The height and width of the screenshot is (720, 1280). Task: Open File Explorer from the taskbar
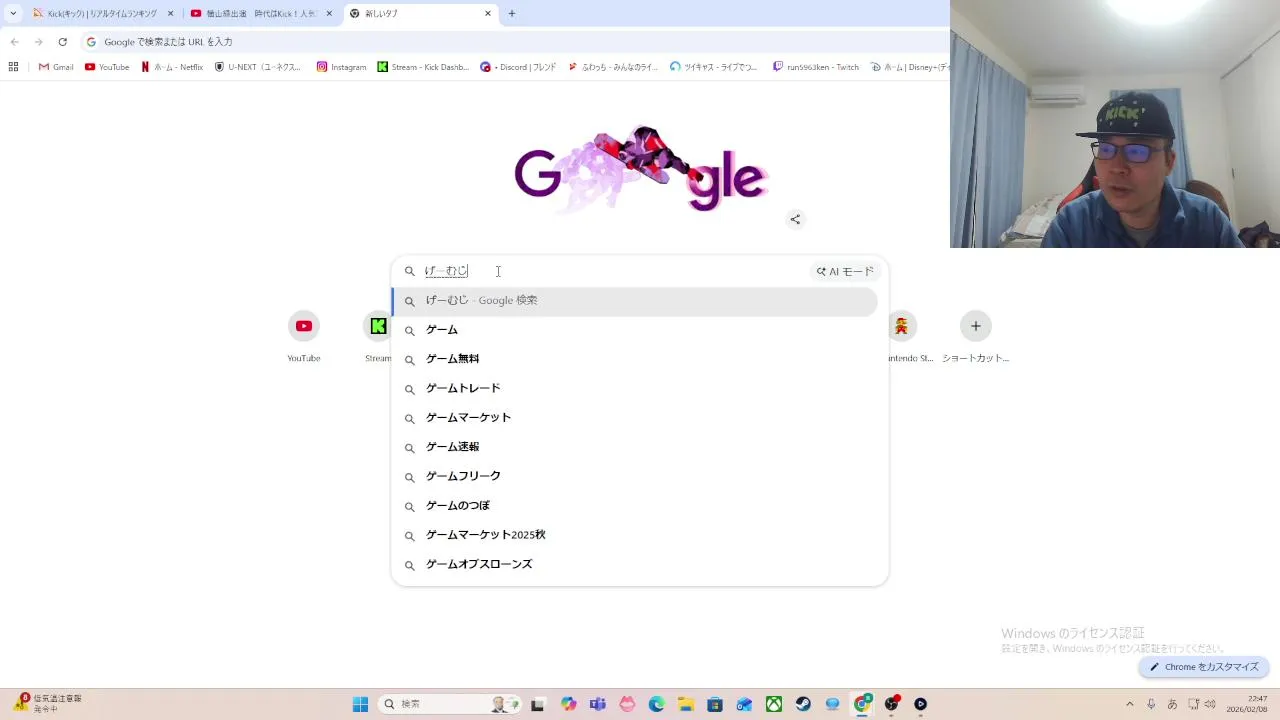[x=686, y=704]
